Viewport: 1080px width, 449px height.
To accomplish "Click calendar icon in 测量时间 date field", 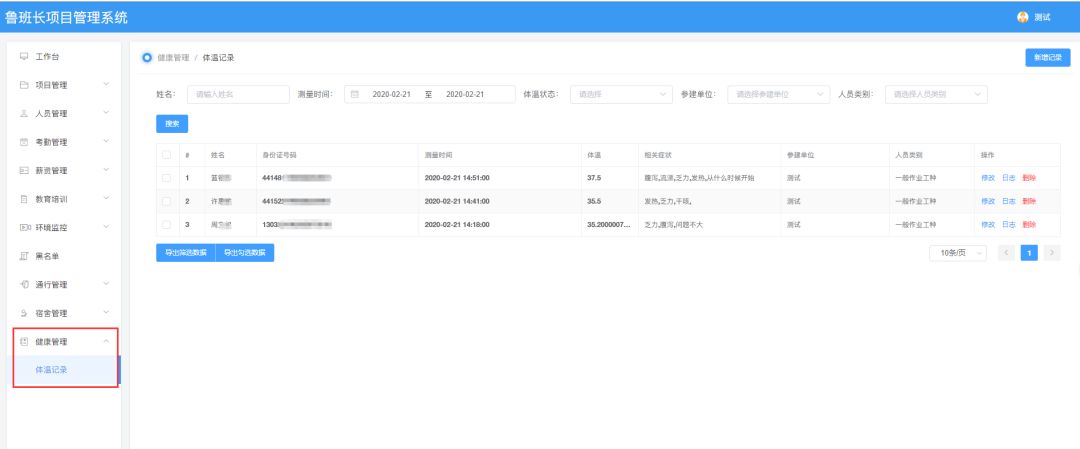I will 355,94.
